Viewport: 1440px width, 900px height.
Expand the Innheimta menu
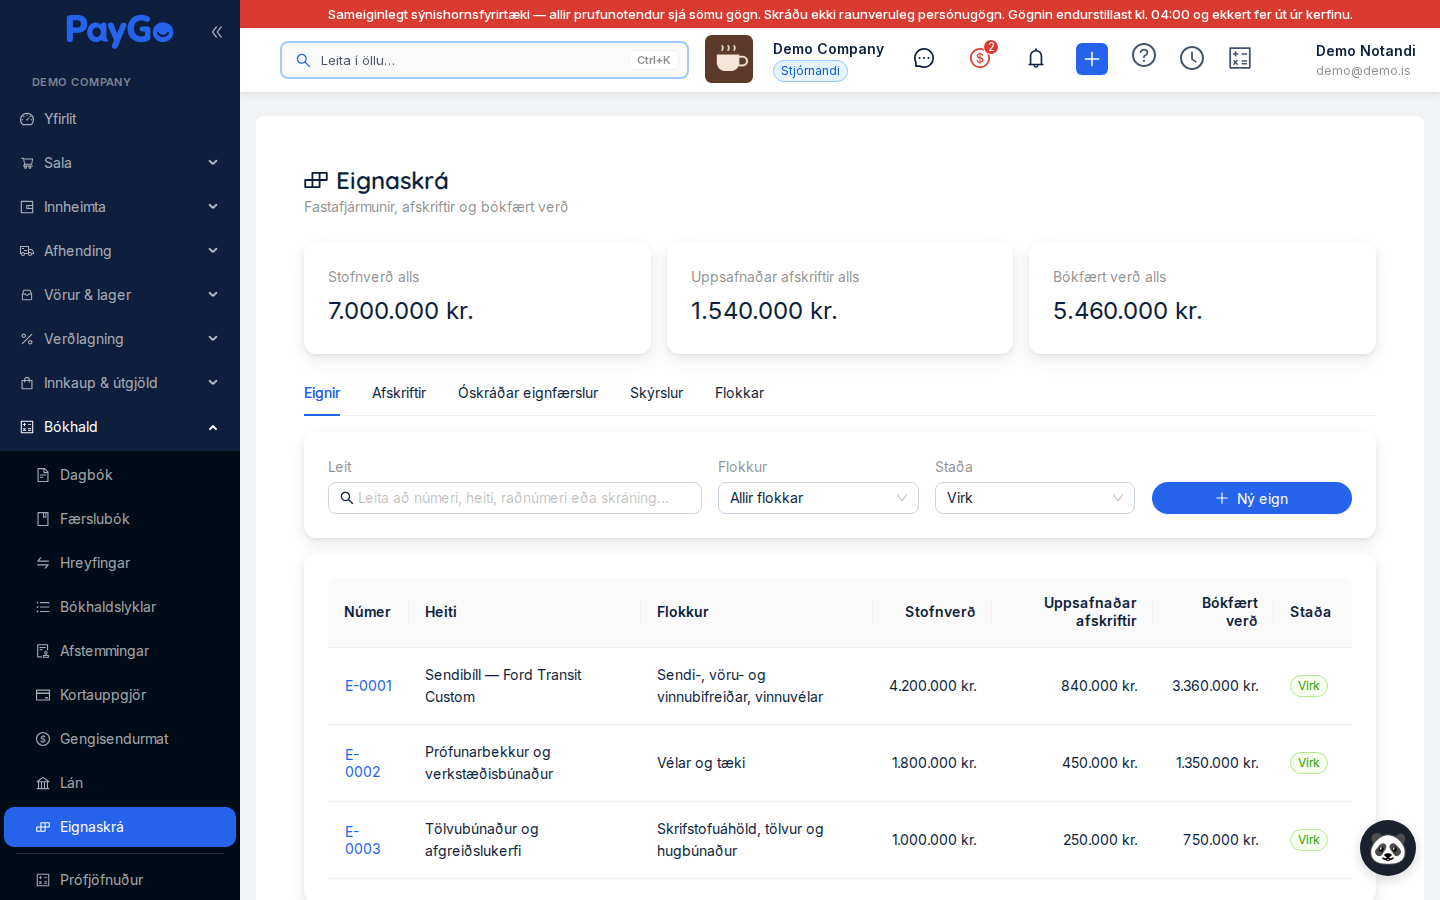coord(120,207)
